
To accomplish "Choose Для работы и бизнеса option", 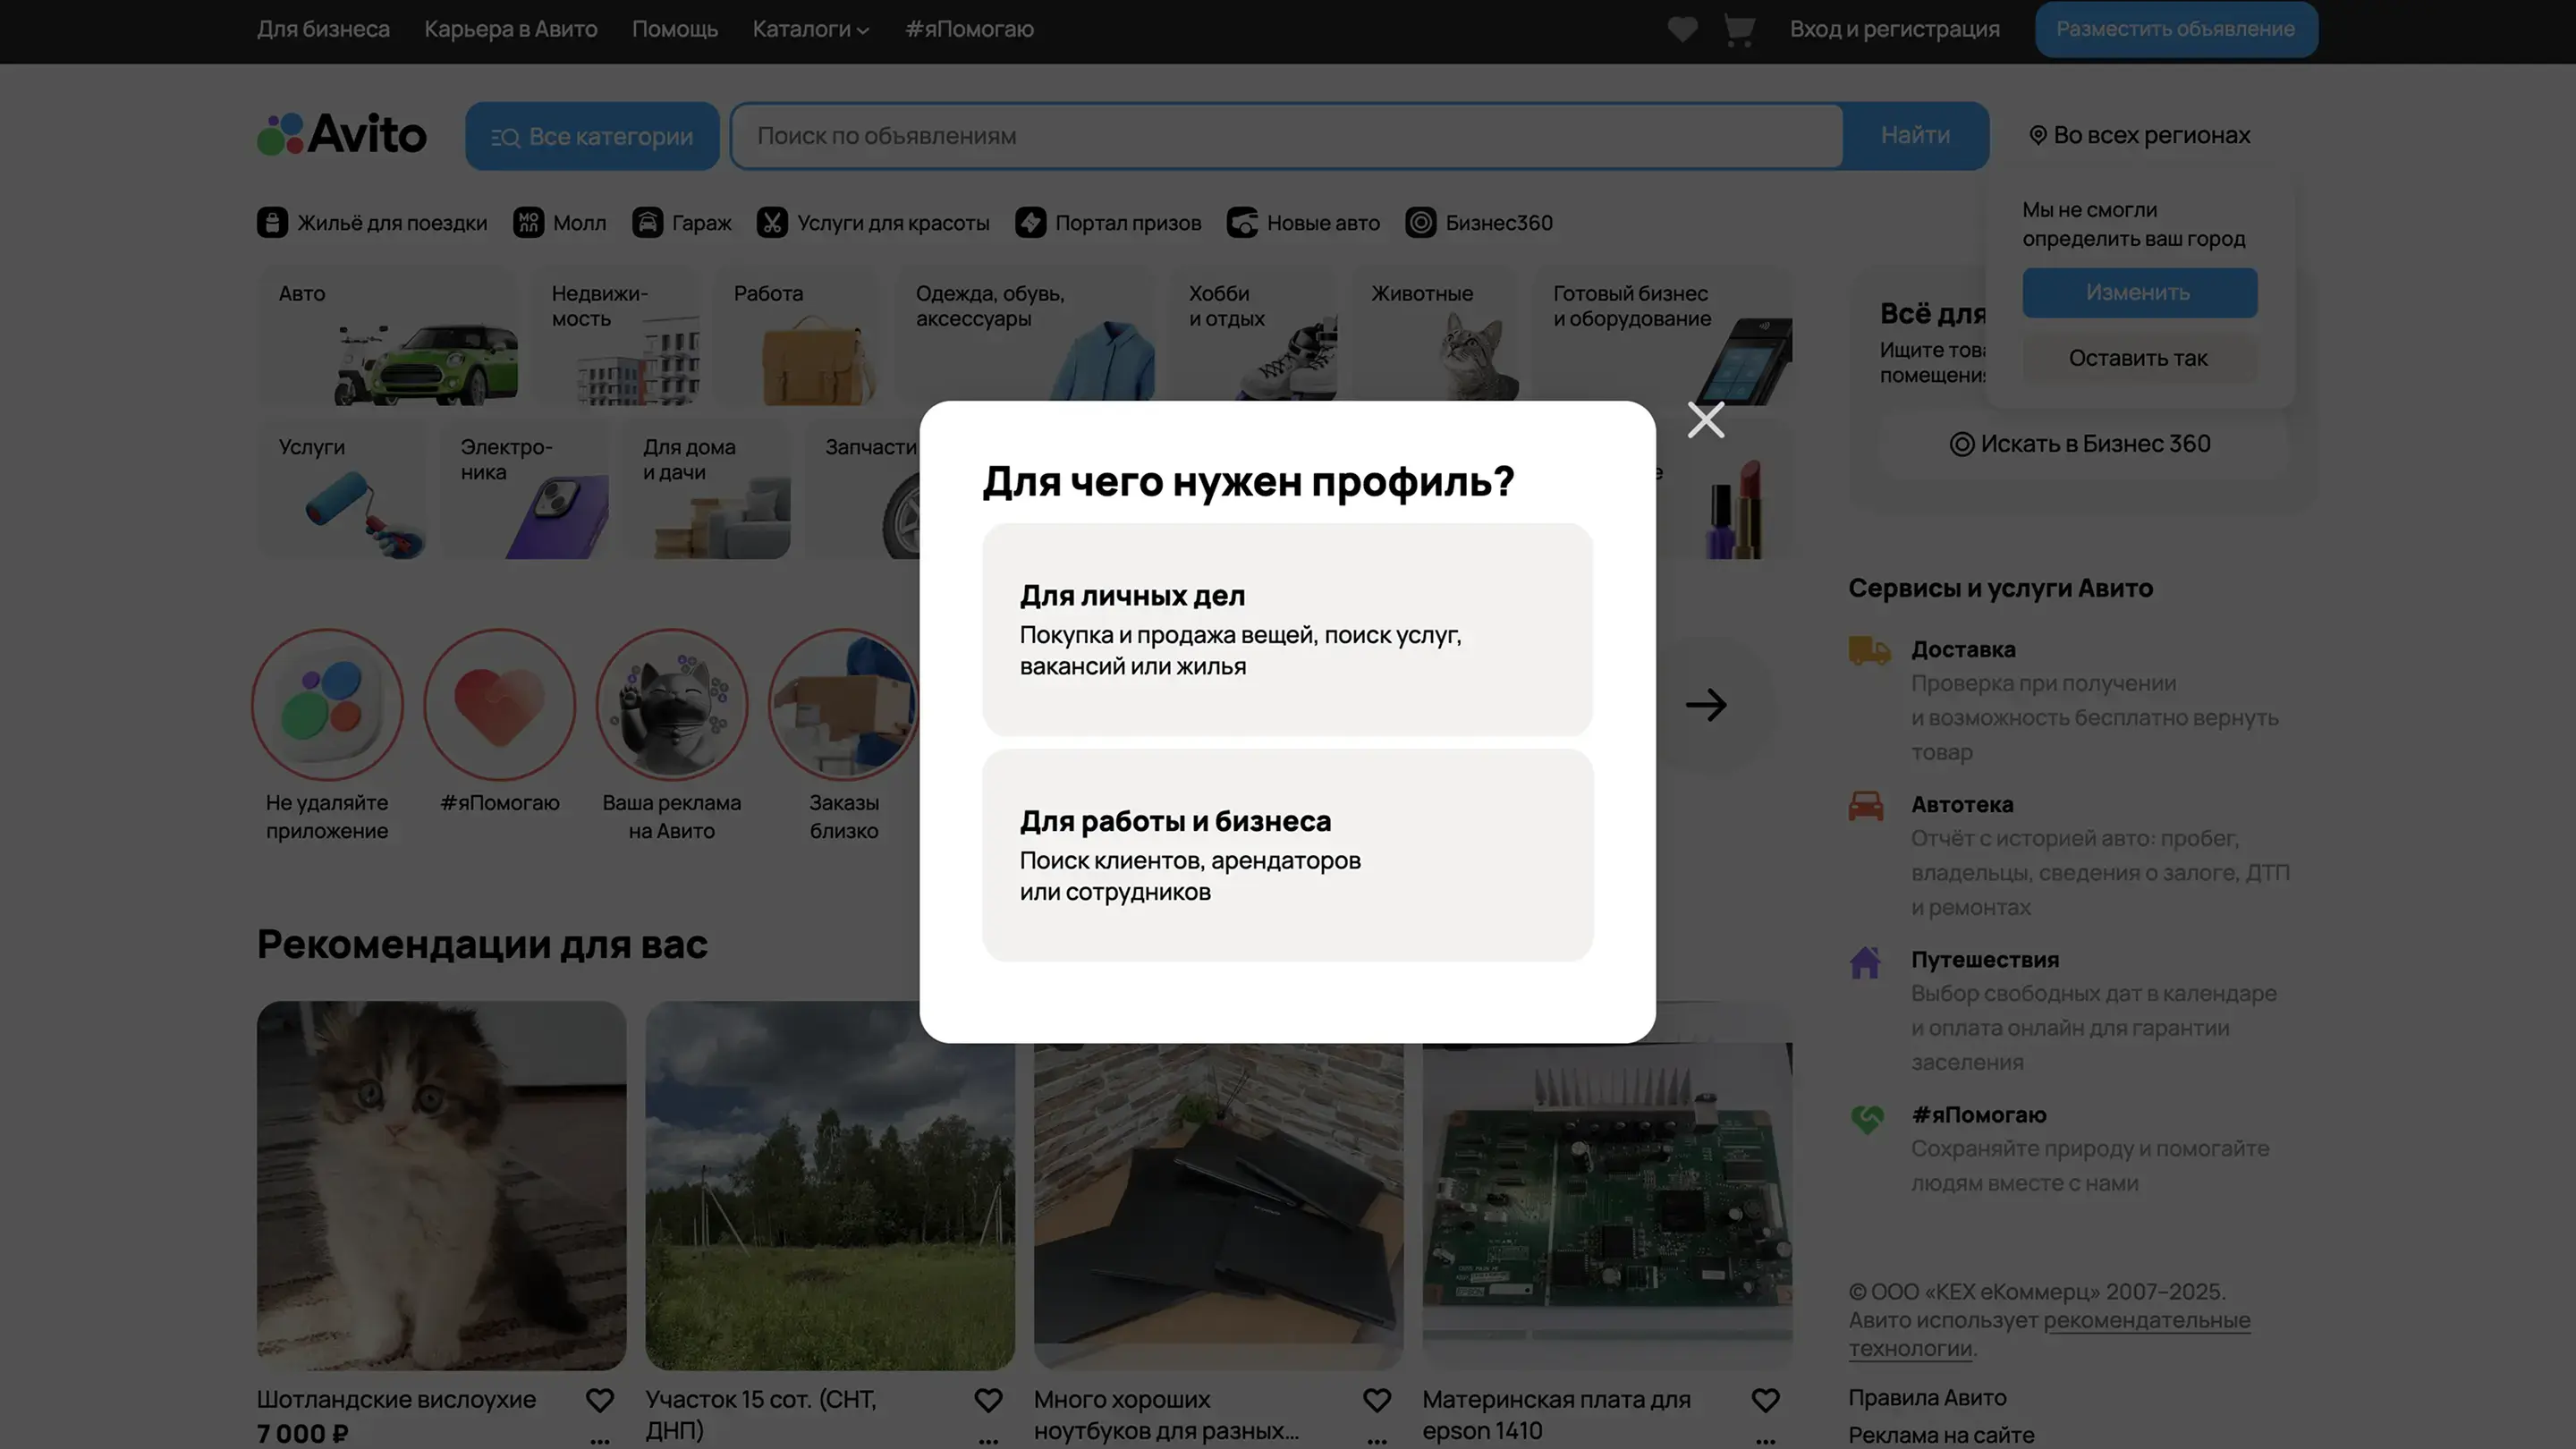I will tap(1287, 855).
